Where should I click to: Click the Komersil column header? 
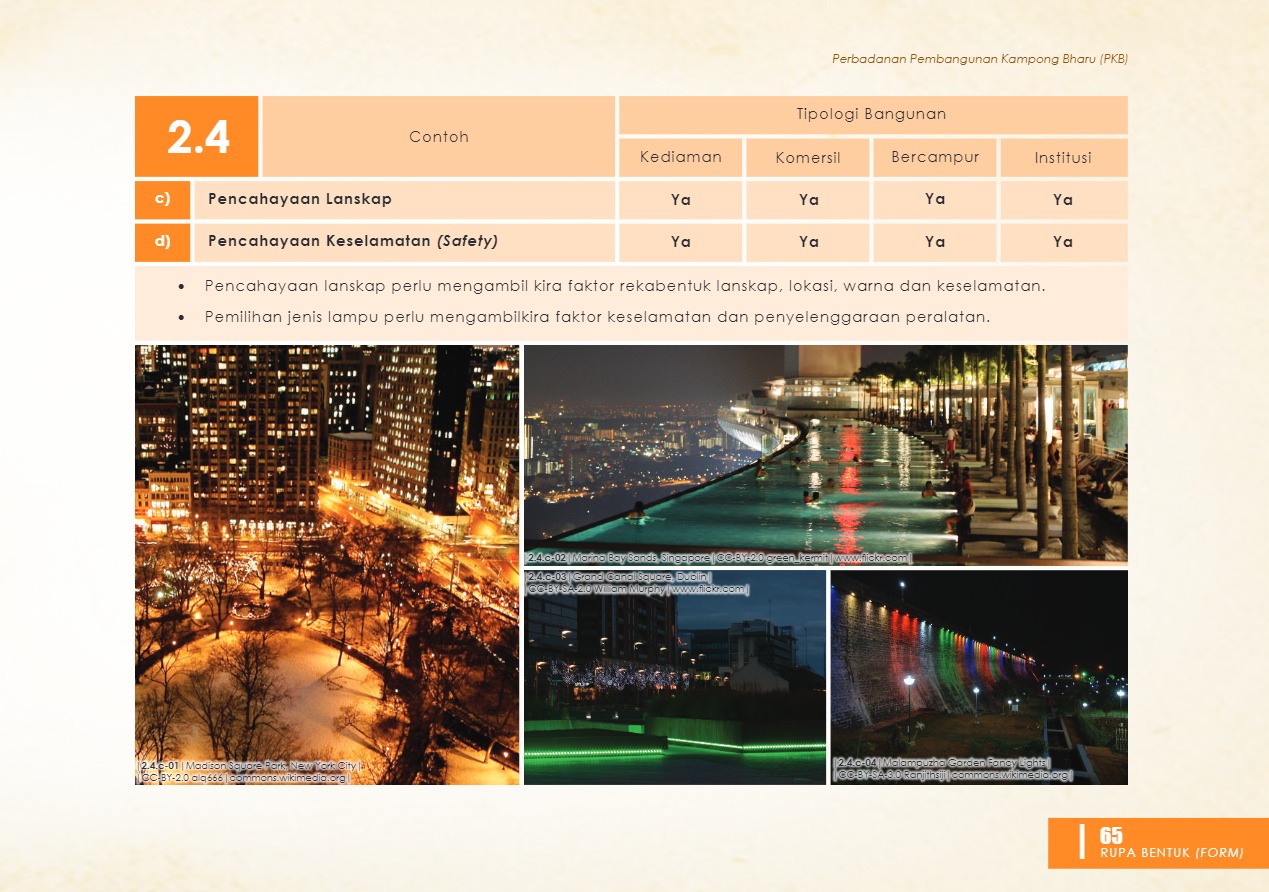808,158
